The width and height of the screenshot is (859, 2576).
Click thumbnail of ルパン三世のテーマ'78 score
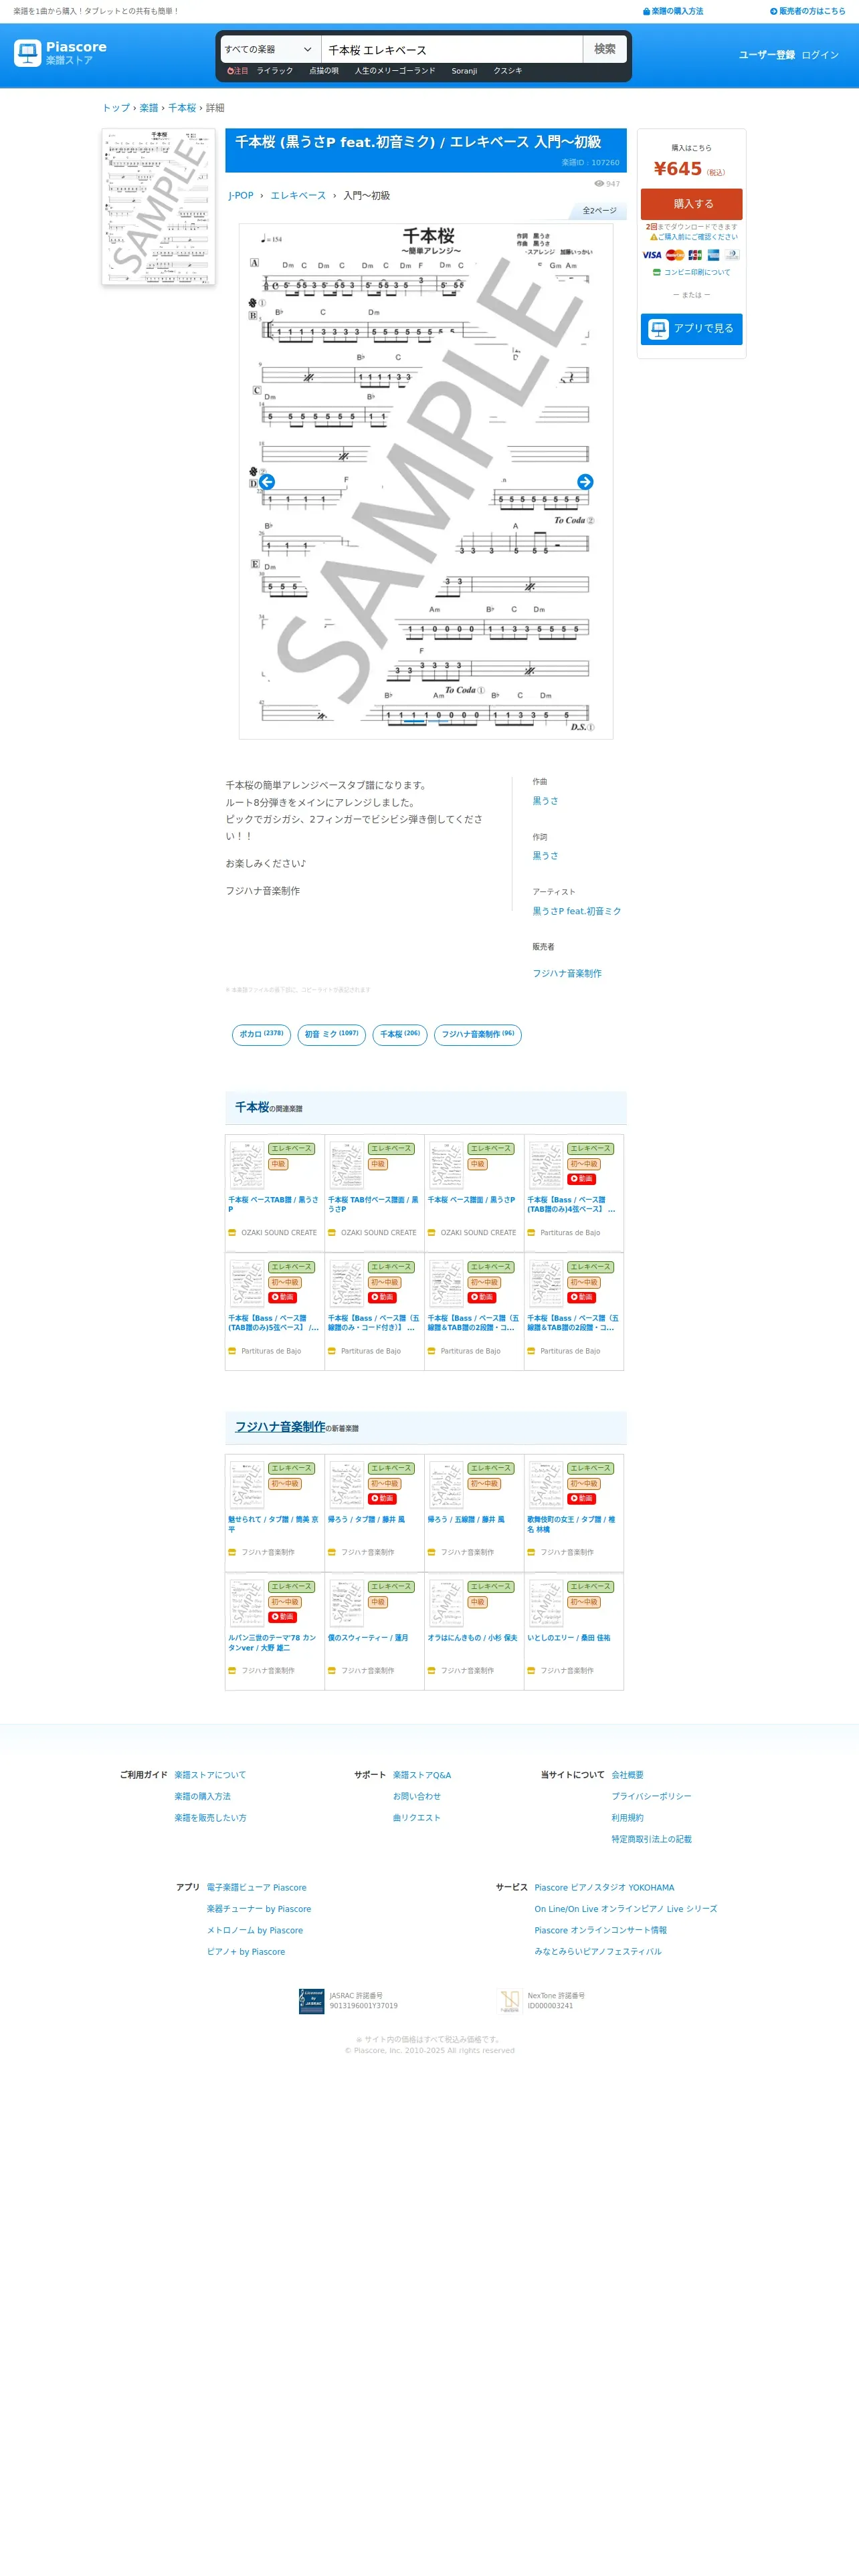click(x=247, y=1603)
